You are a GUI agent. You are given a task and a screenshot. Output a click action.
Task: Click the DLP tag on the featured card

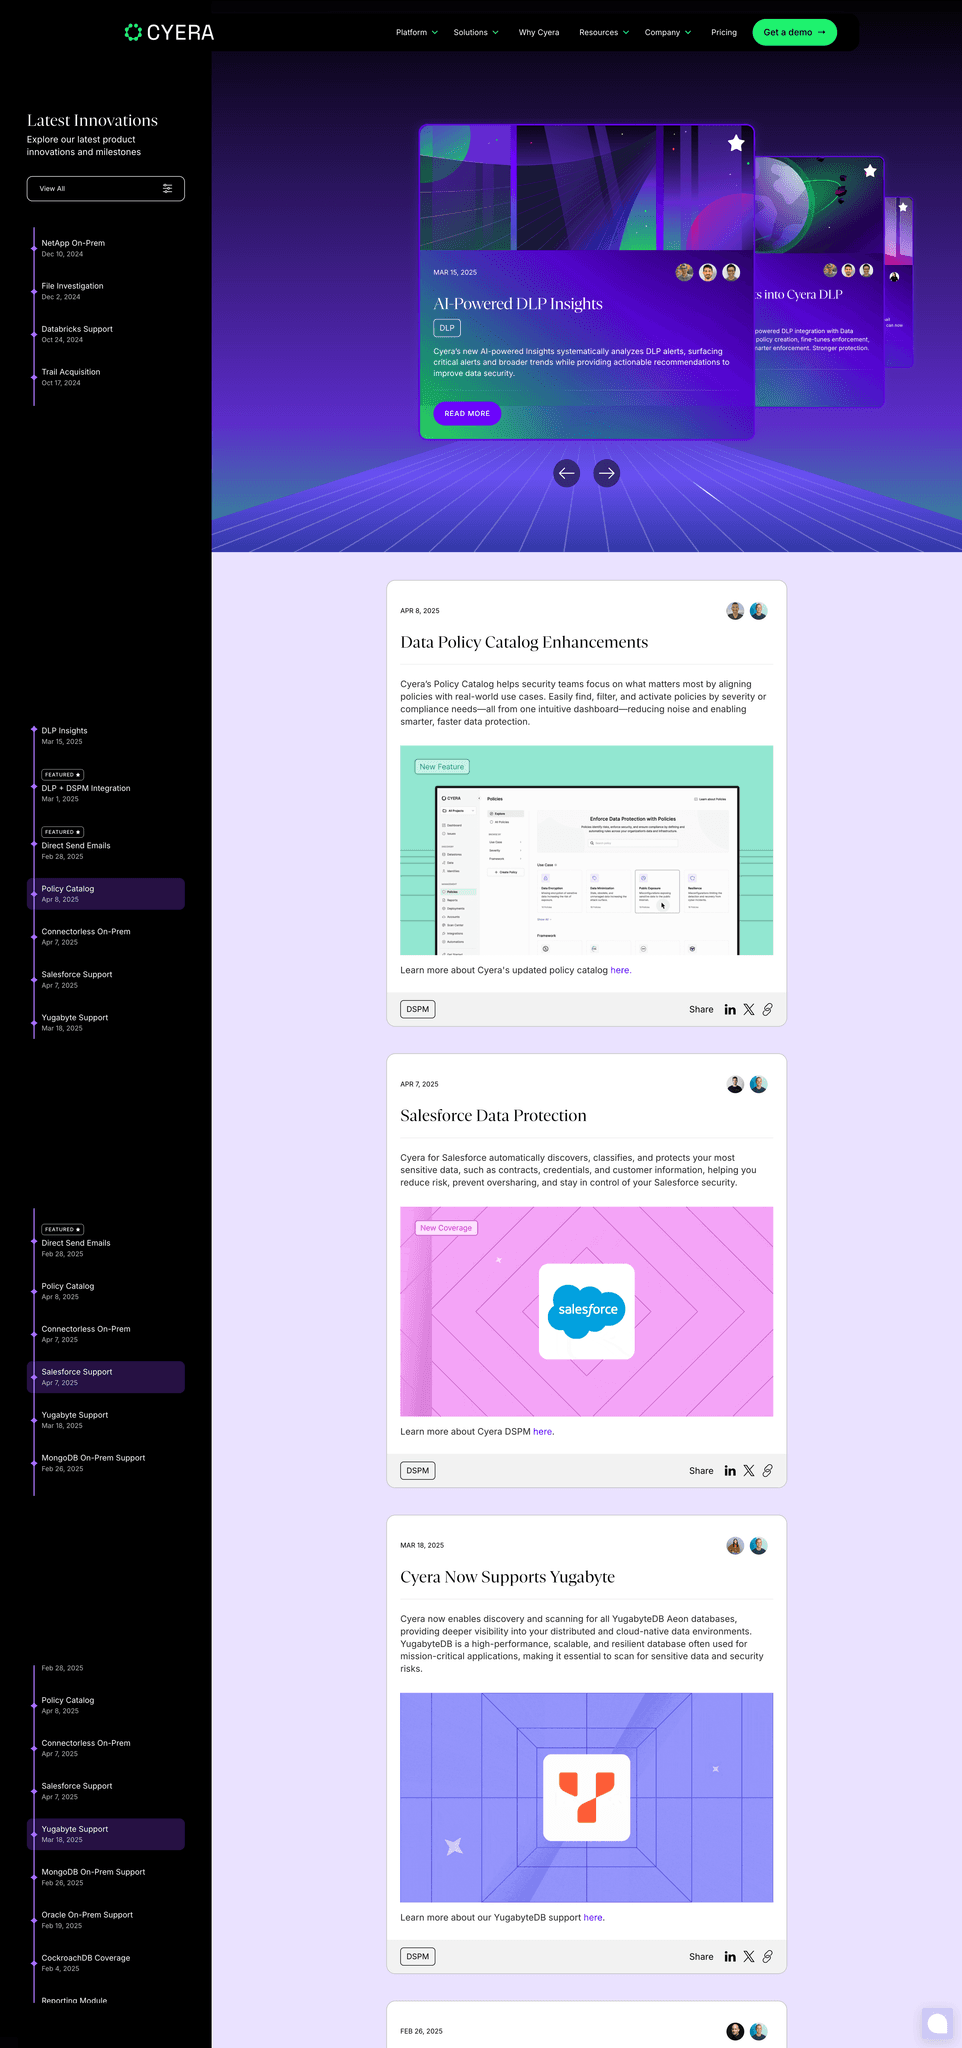(x=447, y=328)
